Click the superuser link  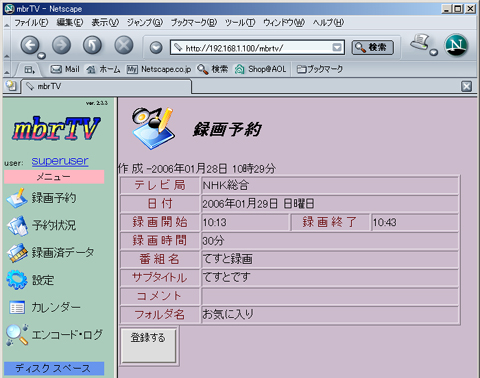(x=60, y=161)
